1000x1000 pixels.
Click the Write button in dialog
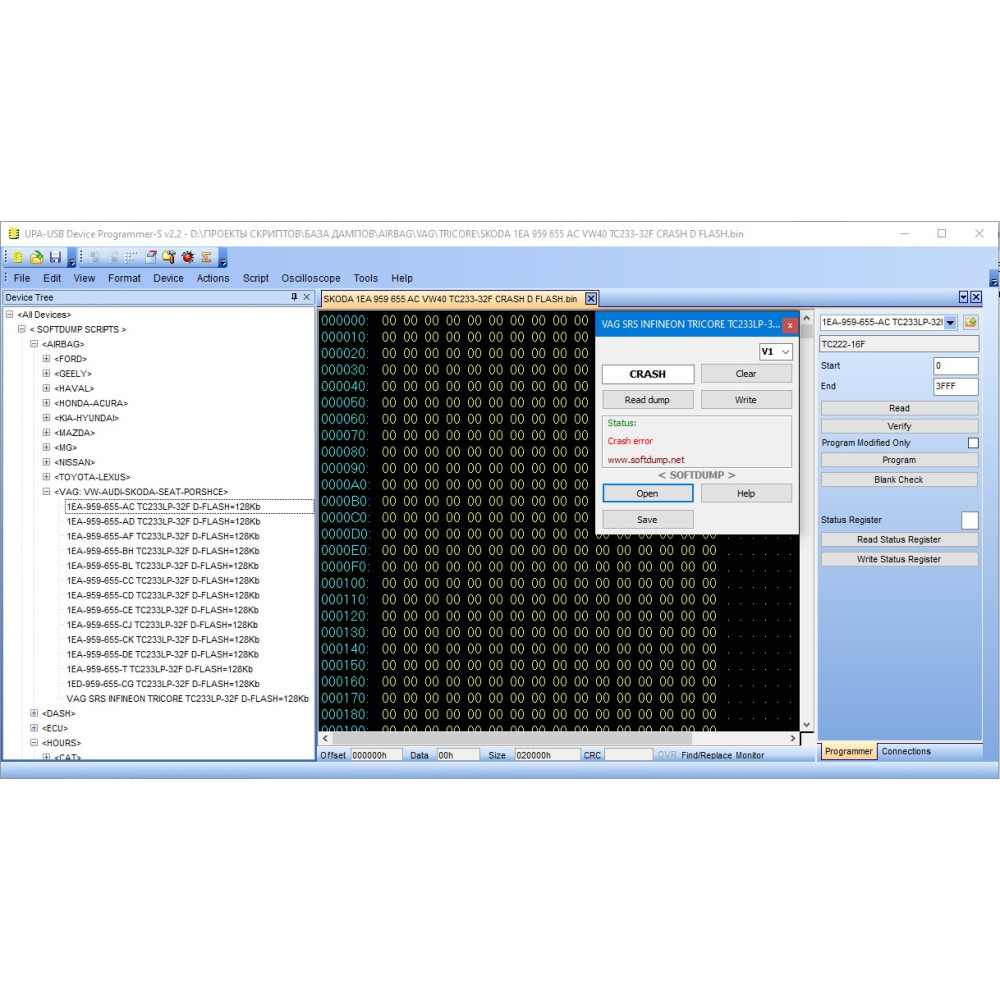[x=746, y=400]
